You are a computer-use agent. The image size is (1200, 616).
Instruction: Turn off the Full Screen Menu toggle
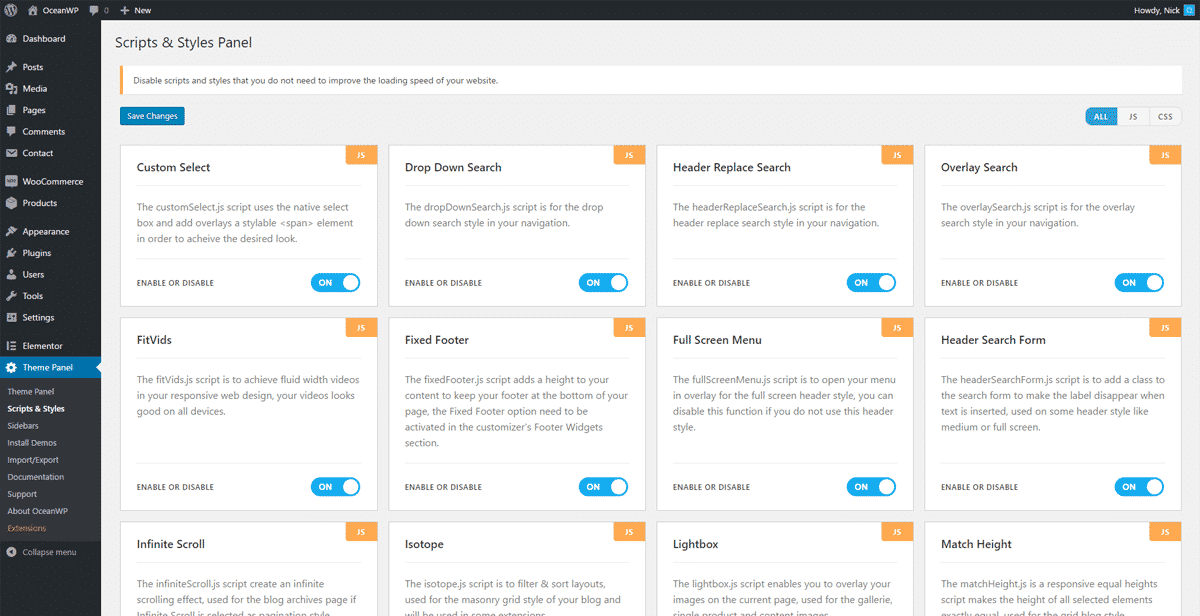[x=871, y=487]
